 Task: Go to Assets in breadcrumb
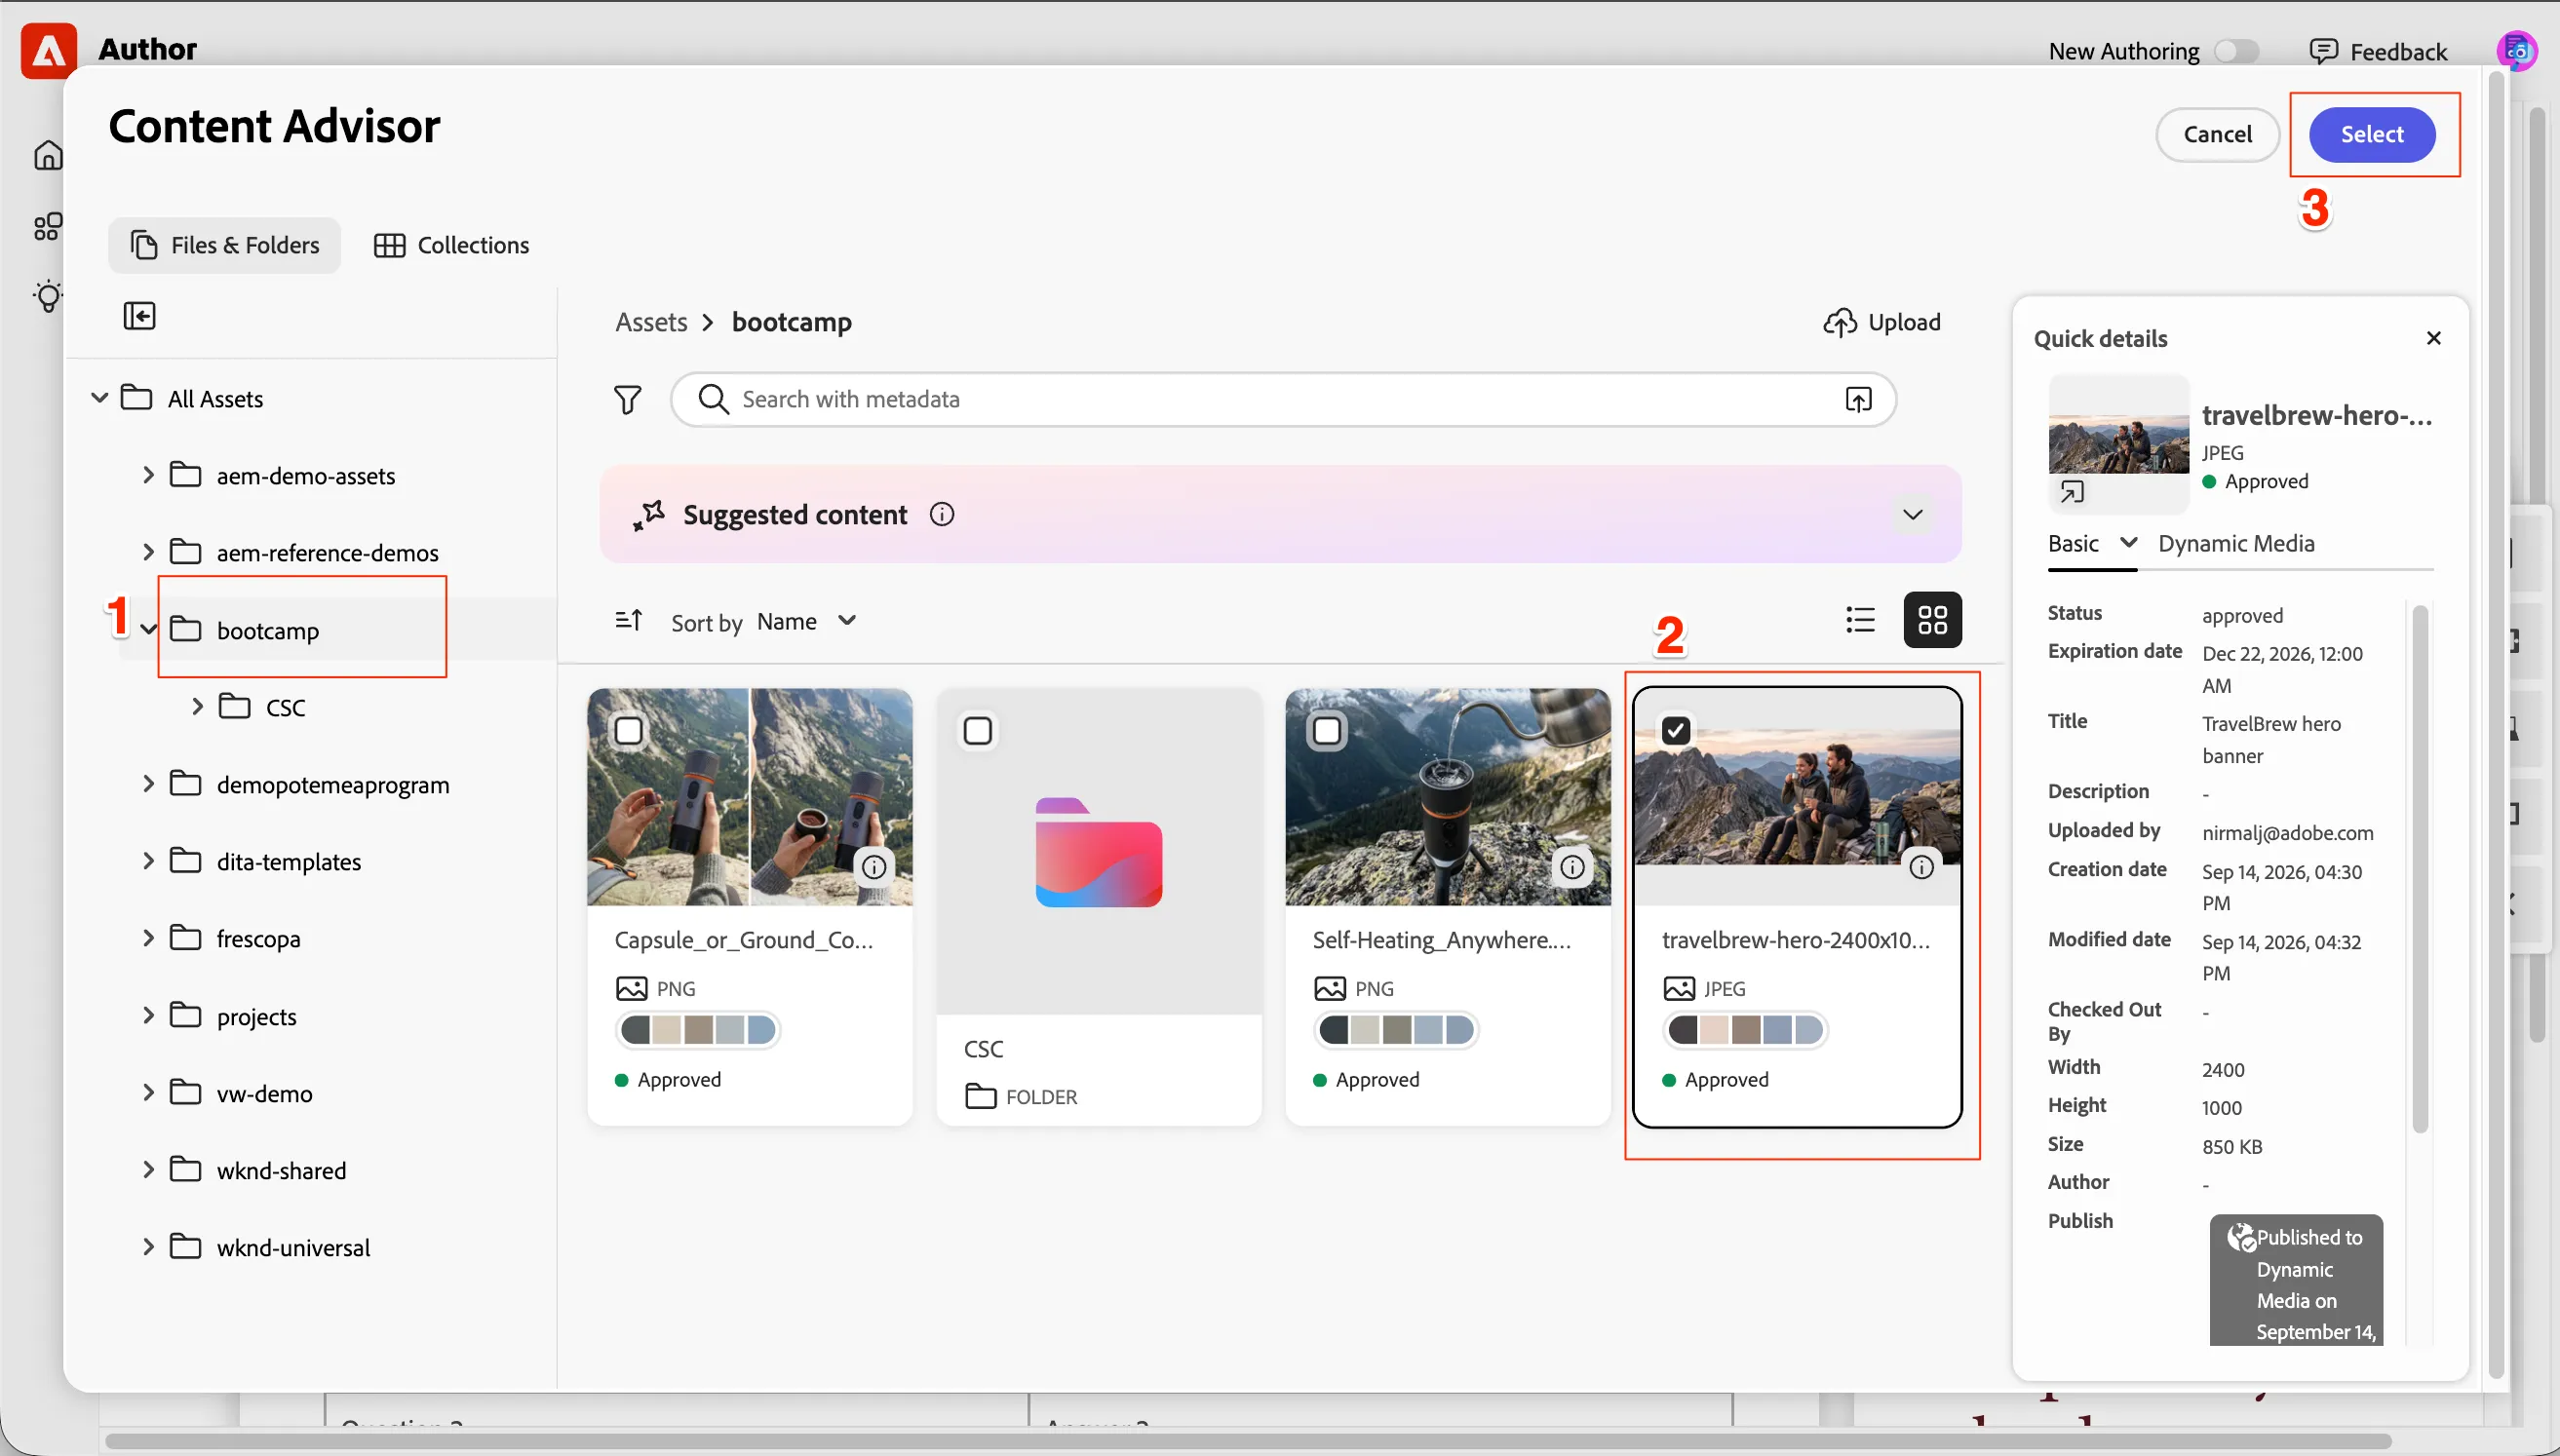pos(651,322)
